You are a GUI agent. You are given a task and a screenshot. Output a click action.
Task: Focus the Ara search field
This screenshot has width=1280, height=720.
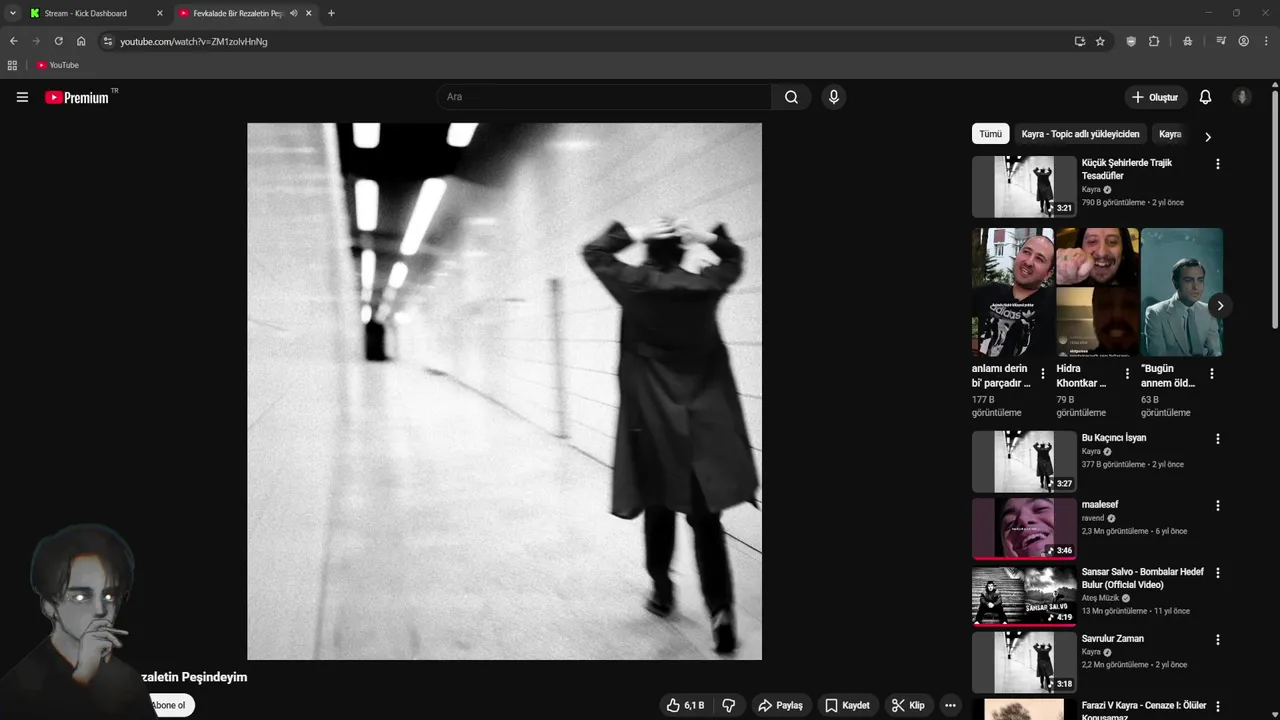[x=604, y=97]
